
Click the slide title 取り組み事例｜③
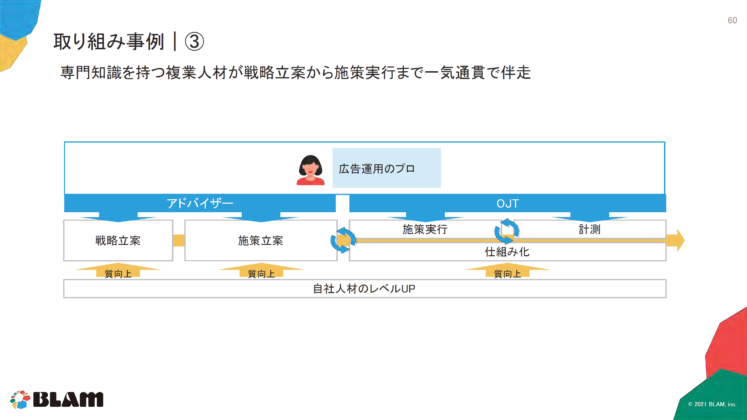[129, 41]
